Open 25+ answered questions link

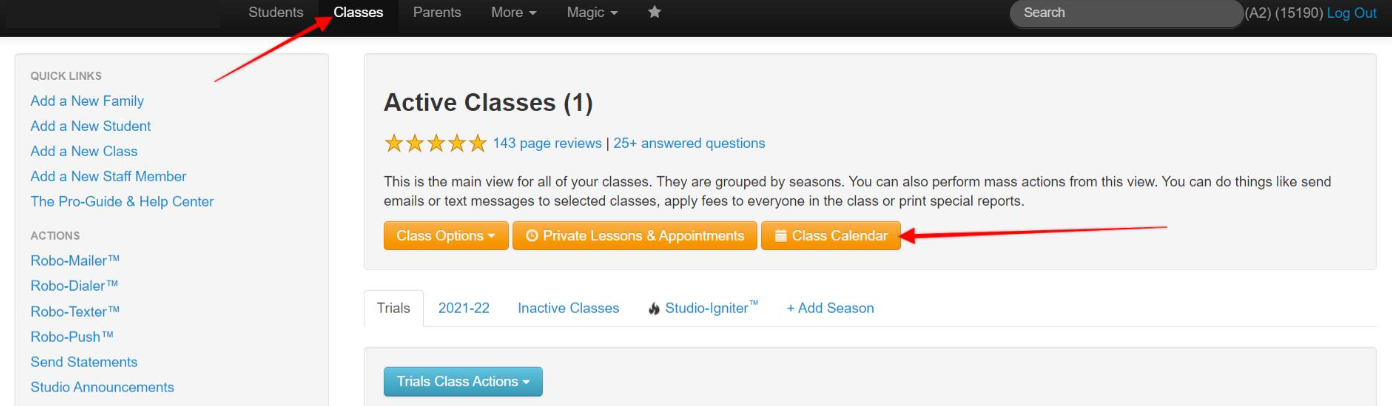pos(689,143)
